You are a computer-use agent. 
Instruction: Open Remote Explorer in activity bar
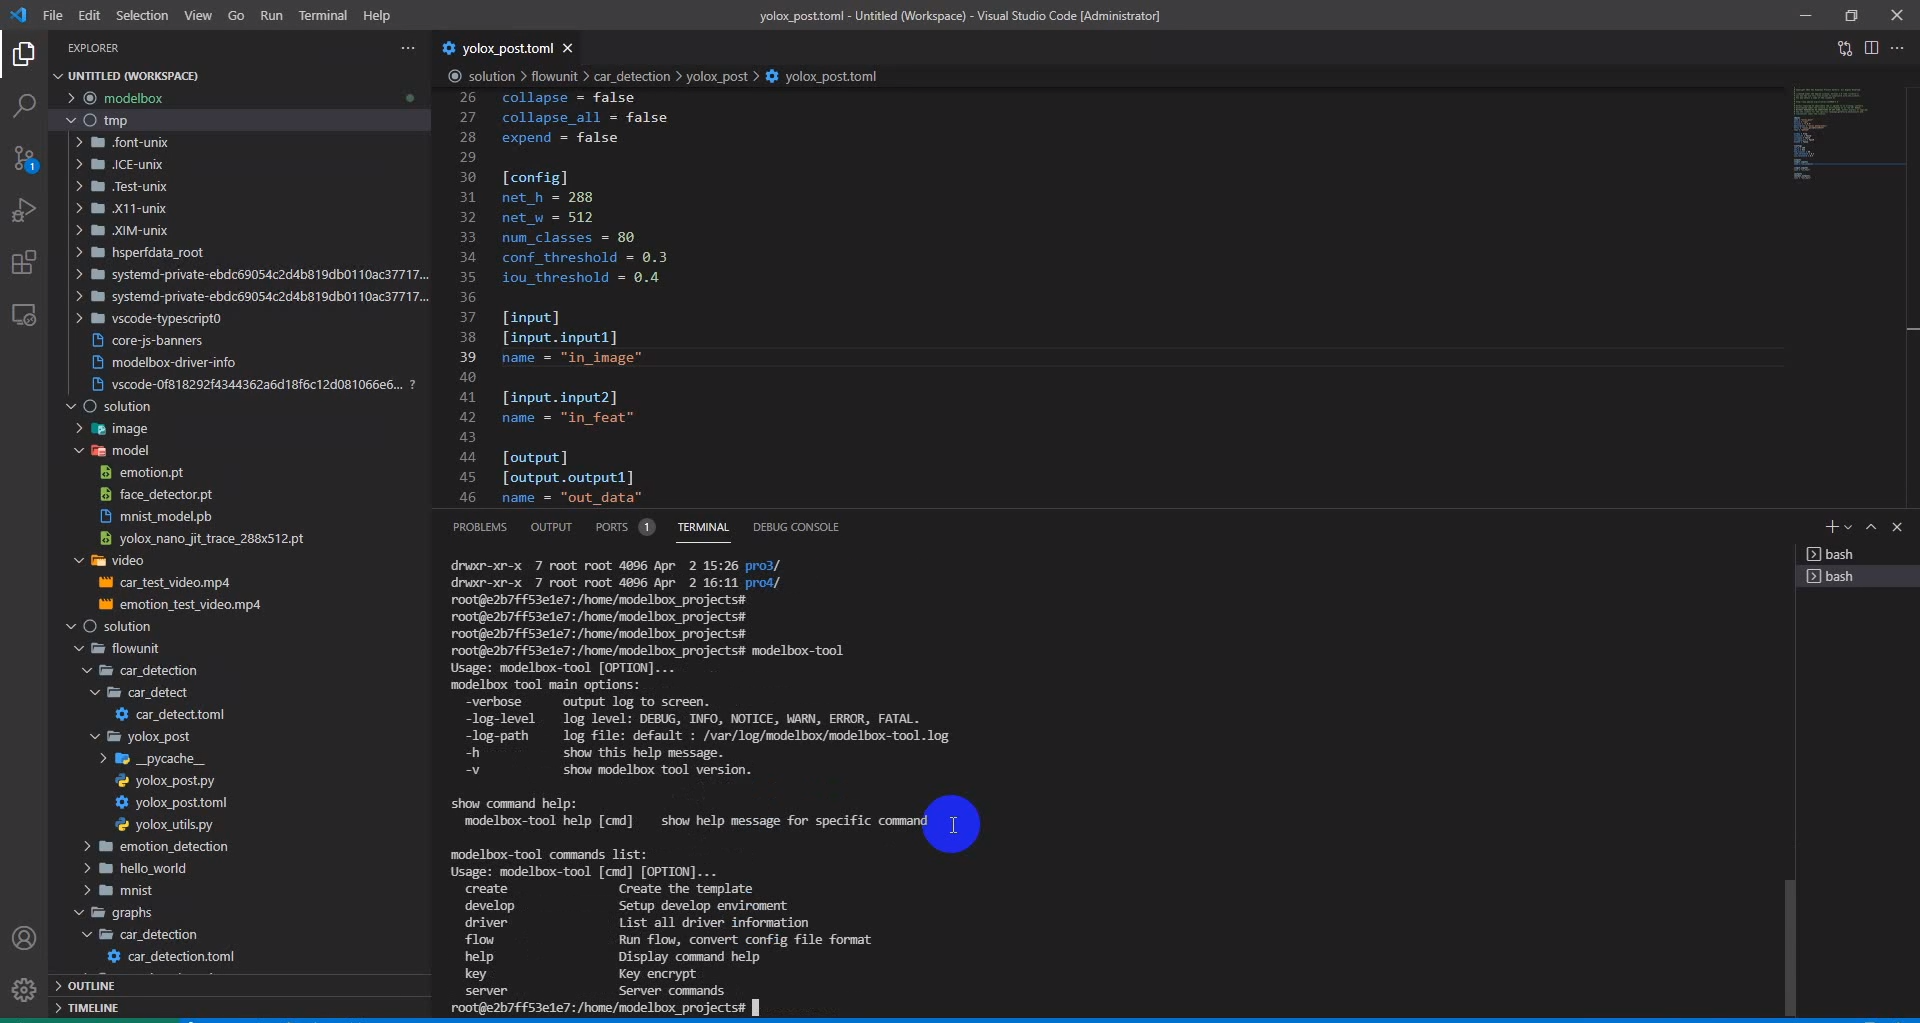tap(24, 315)
